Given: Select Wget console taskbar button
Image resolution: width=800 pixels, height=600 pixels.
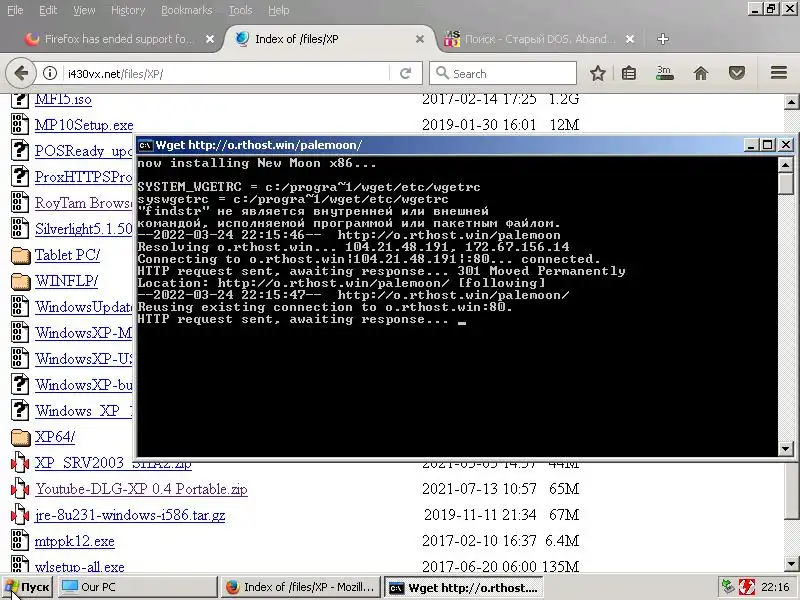Looking at the screenshot, I should (x=463, y=587).
